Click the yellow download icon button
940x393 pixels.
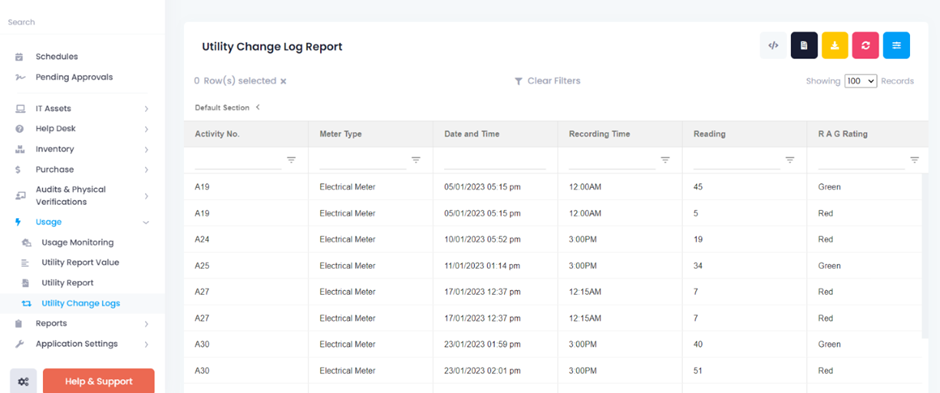coord(835,46)
